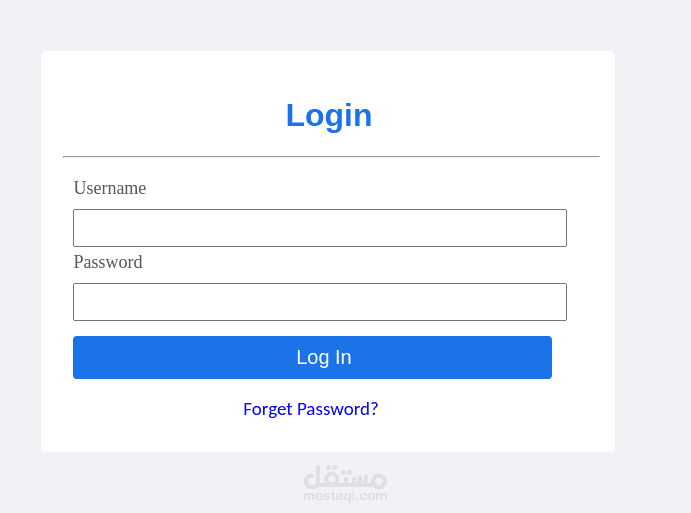Click the mostaql.com watermark text
The width and height of the screenshot is (691, 513).
coord(345,495)
